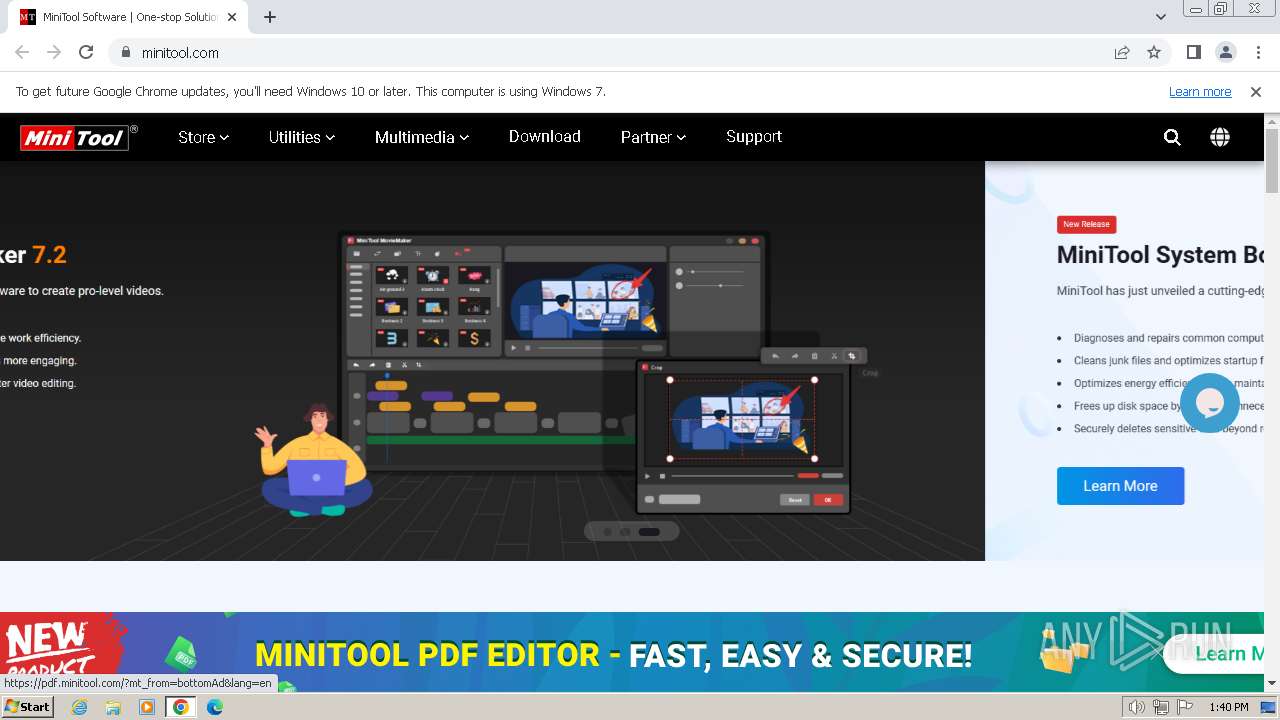This screenshot has width=1280, height=720.
Task: Close the MiniTool Software tab
Action: 233,17
